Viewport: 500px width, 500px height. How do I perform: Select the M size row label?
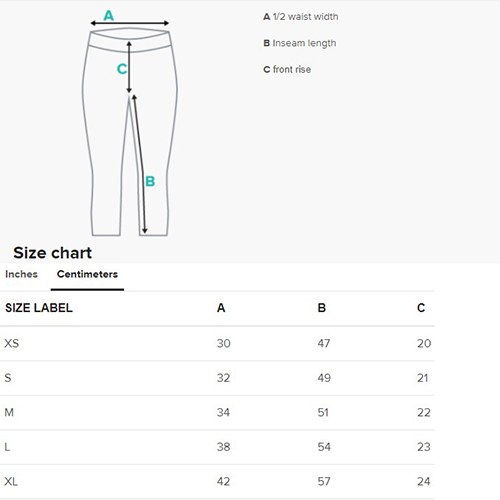click(x=9, y=412)
